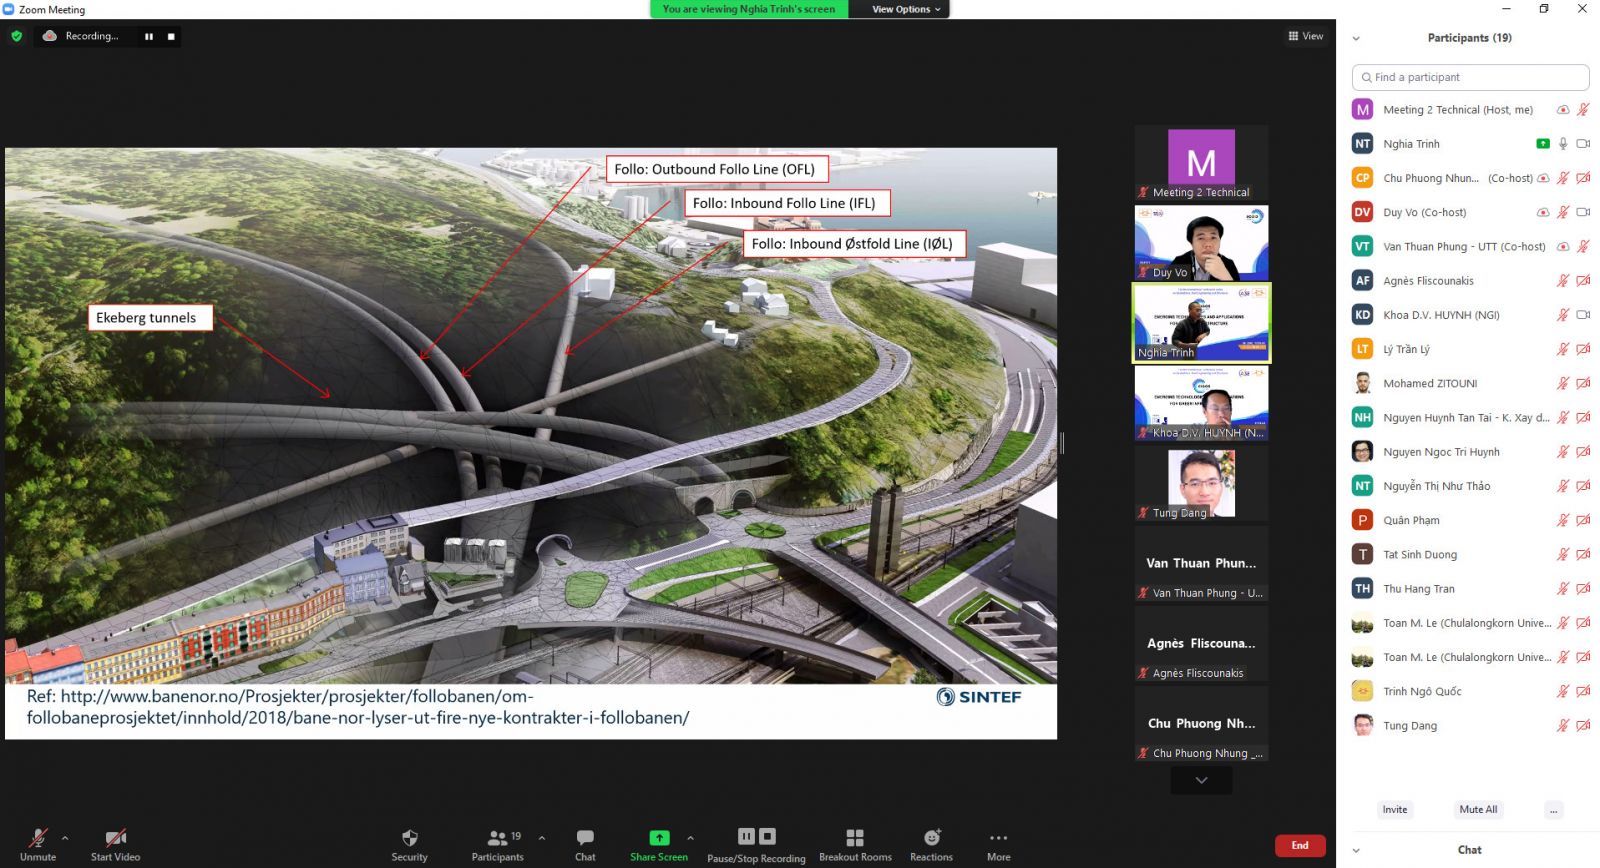Open the Chat bubble icon

(585, 838)
